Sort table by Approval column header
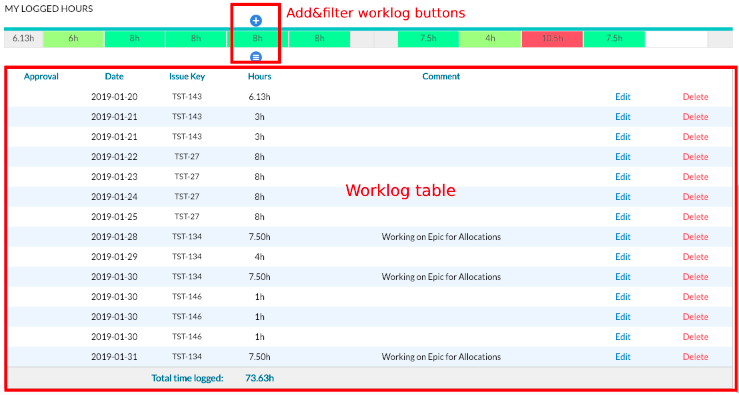Image resolution: width=739 pixels, height=395 pixels. pyautogui.click(x=41, y=76)
